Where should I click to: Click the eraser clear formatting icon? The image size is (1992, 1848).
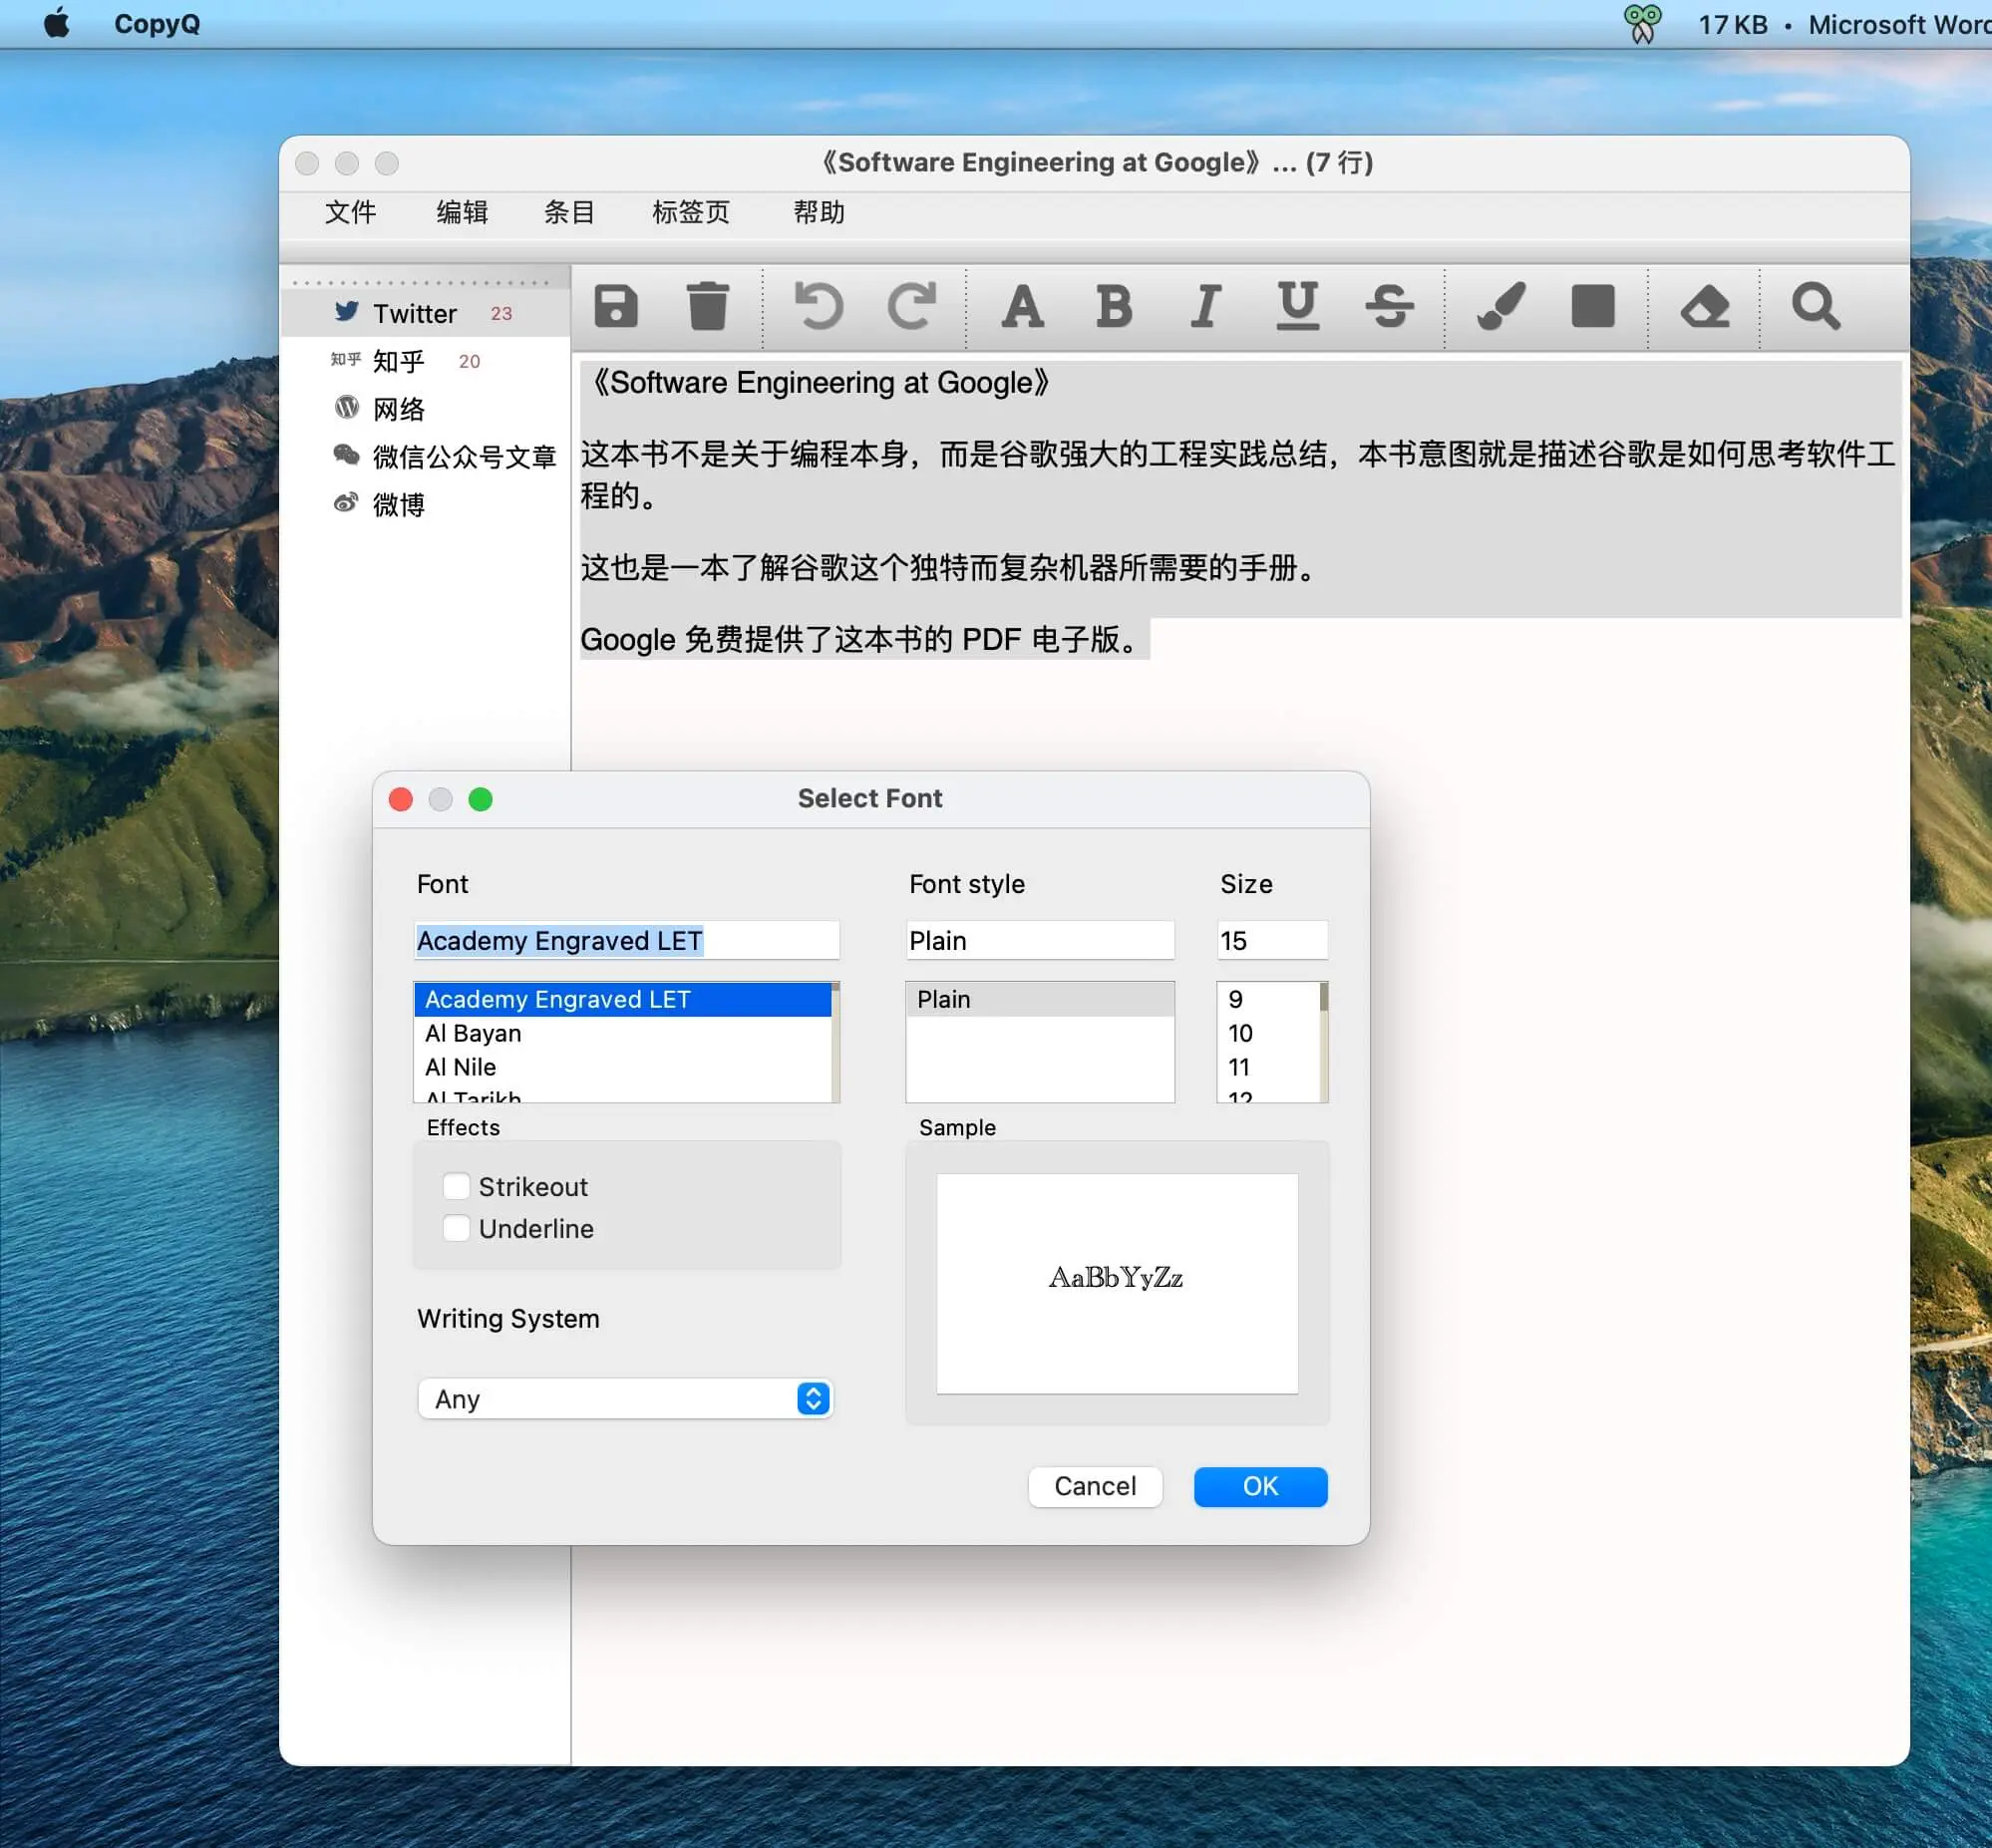pyautogui.click(x=1705, y=306)
